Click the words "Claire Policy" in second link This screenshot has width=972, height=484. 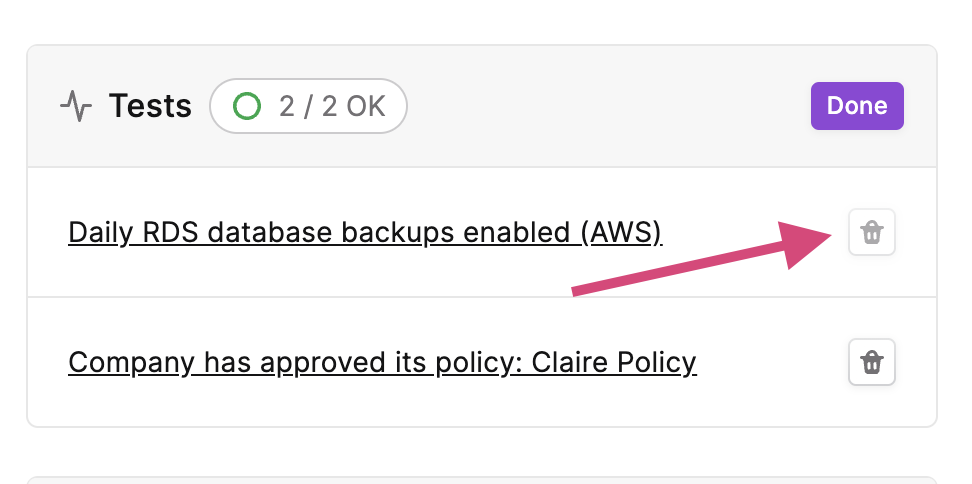point(614,363)
